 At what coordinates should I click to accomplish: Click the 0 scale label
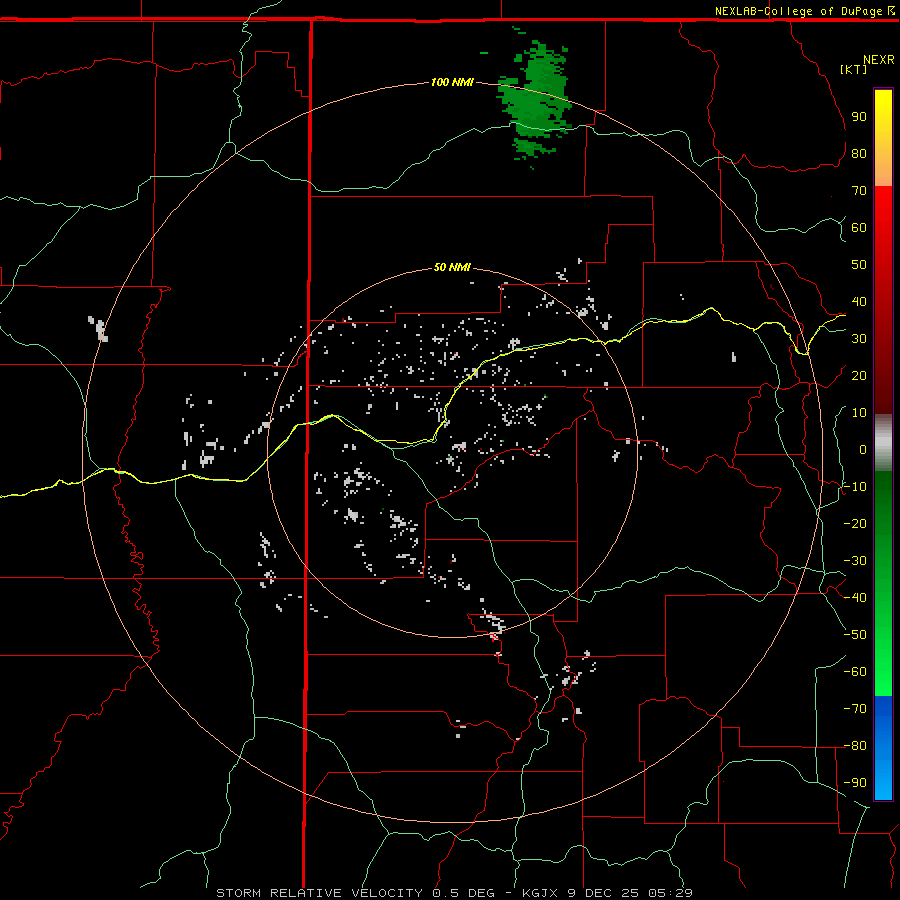click(x=863, y=449)
